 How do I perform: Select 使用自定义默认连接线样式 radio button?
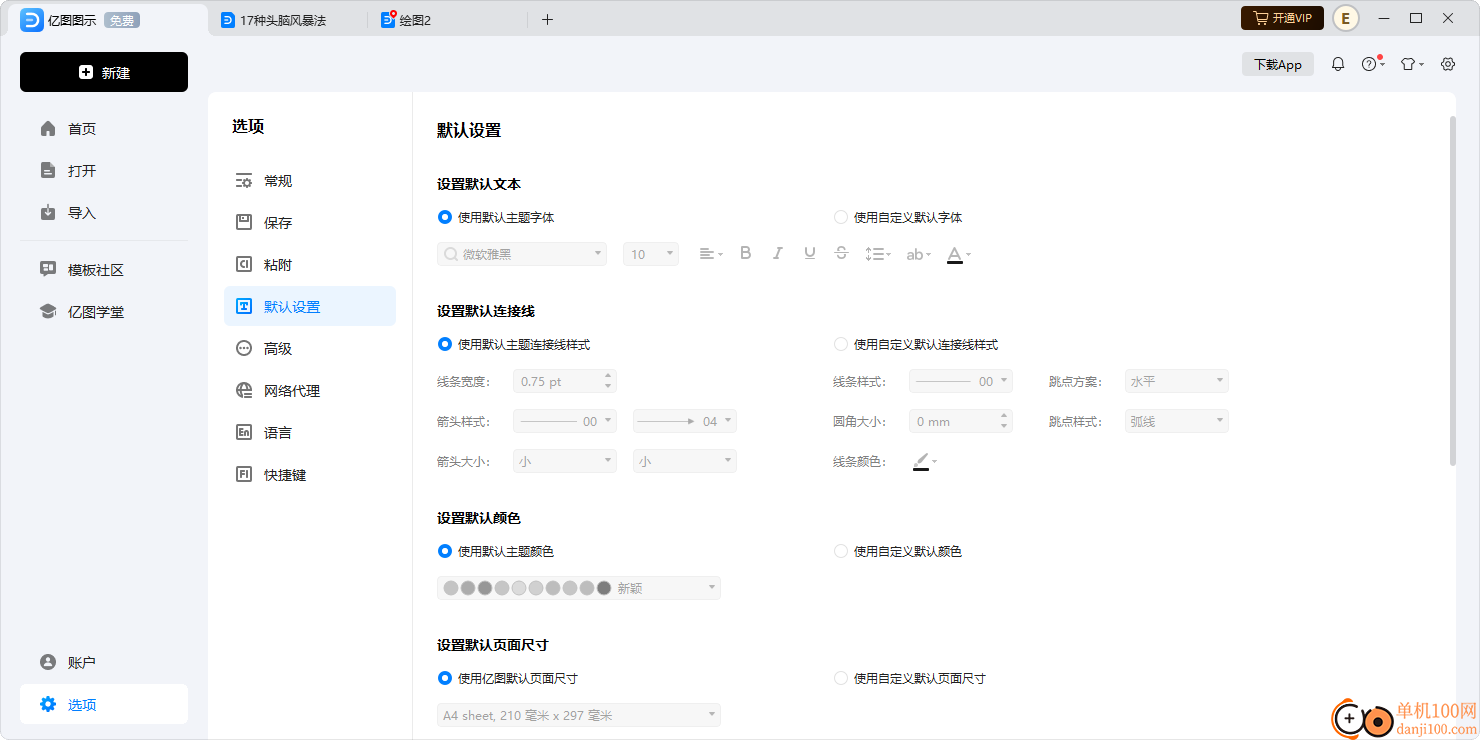click(841, 344)
